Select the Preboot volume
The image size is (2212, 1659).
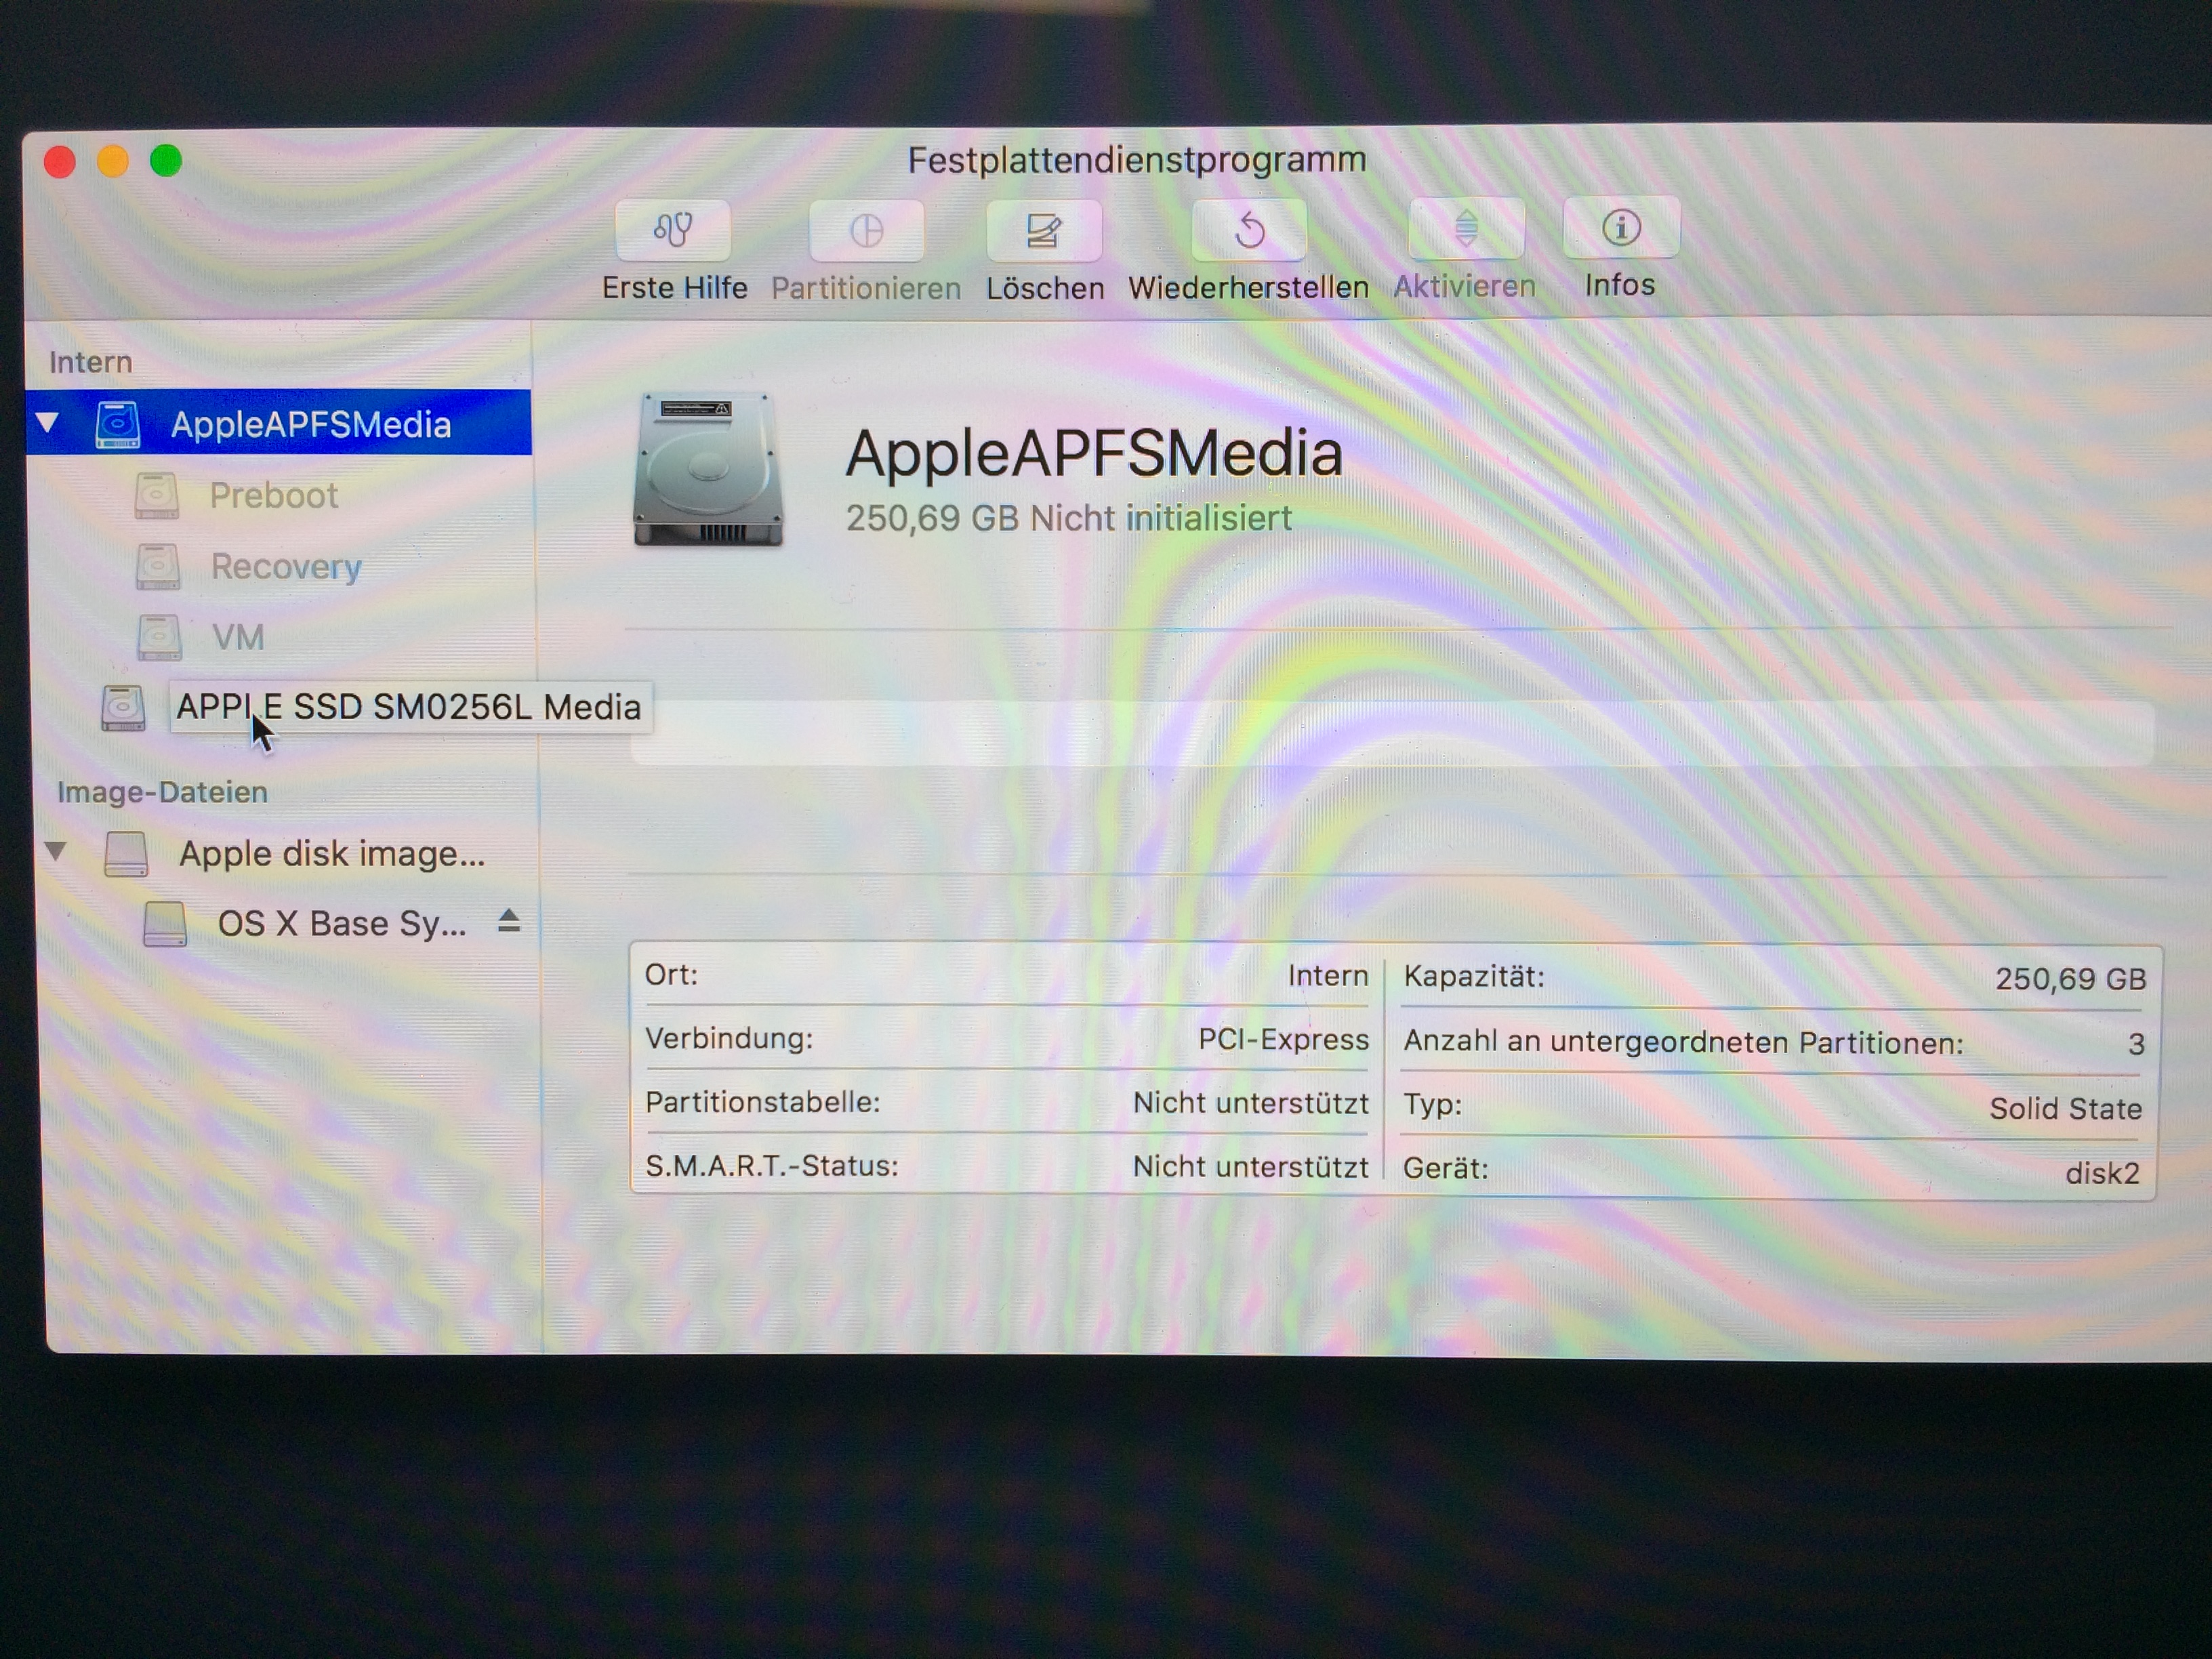point(274,495)
